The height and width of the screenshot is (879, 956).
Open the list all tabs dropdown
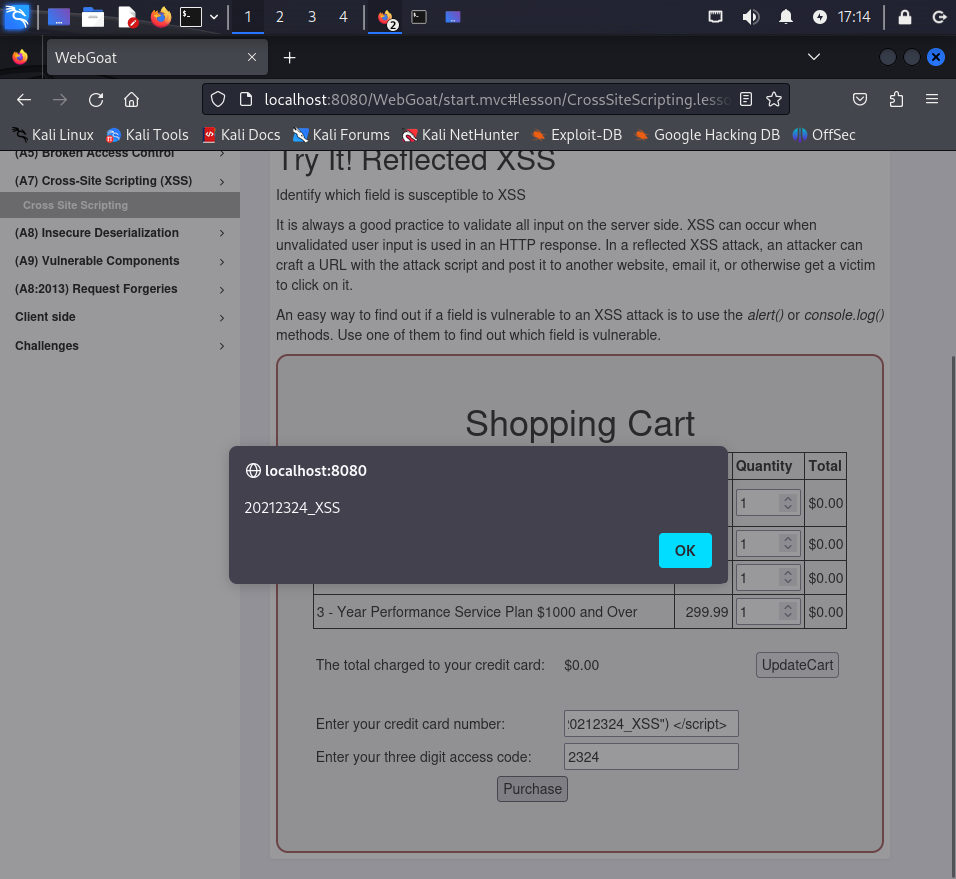(x=813, y=57)
